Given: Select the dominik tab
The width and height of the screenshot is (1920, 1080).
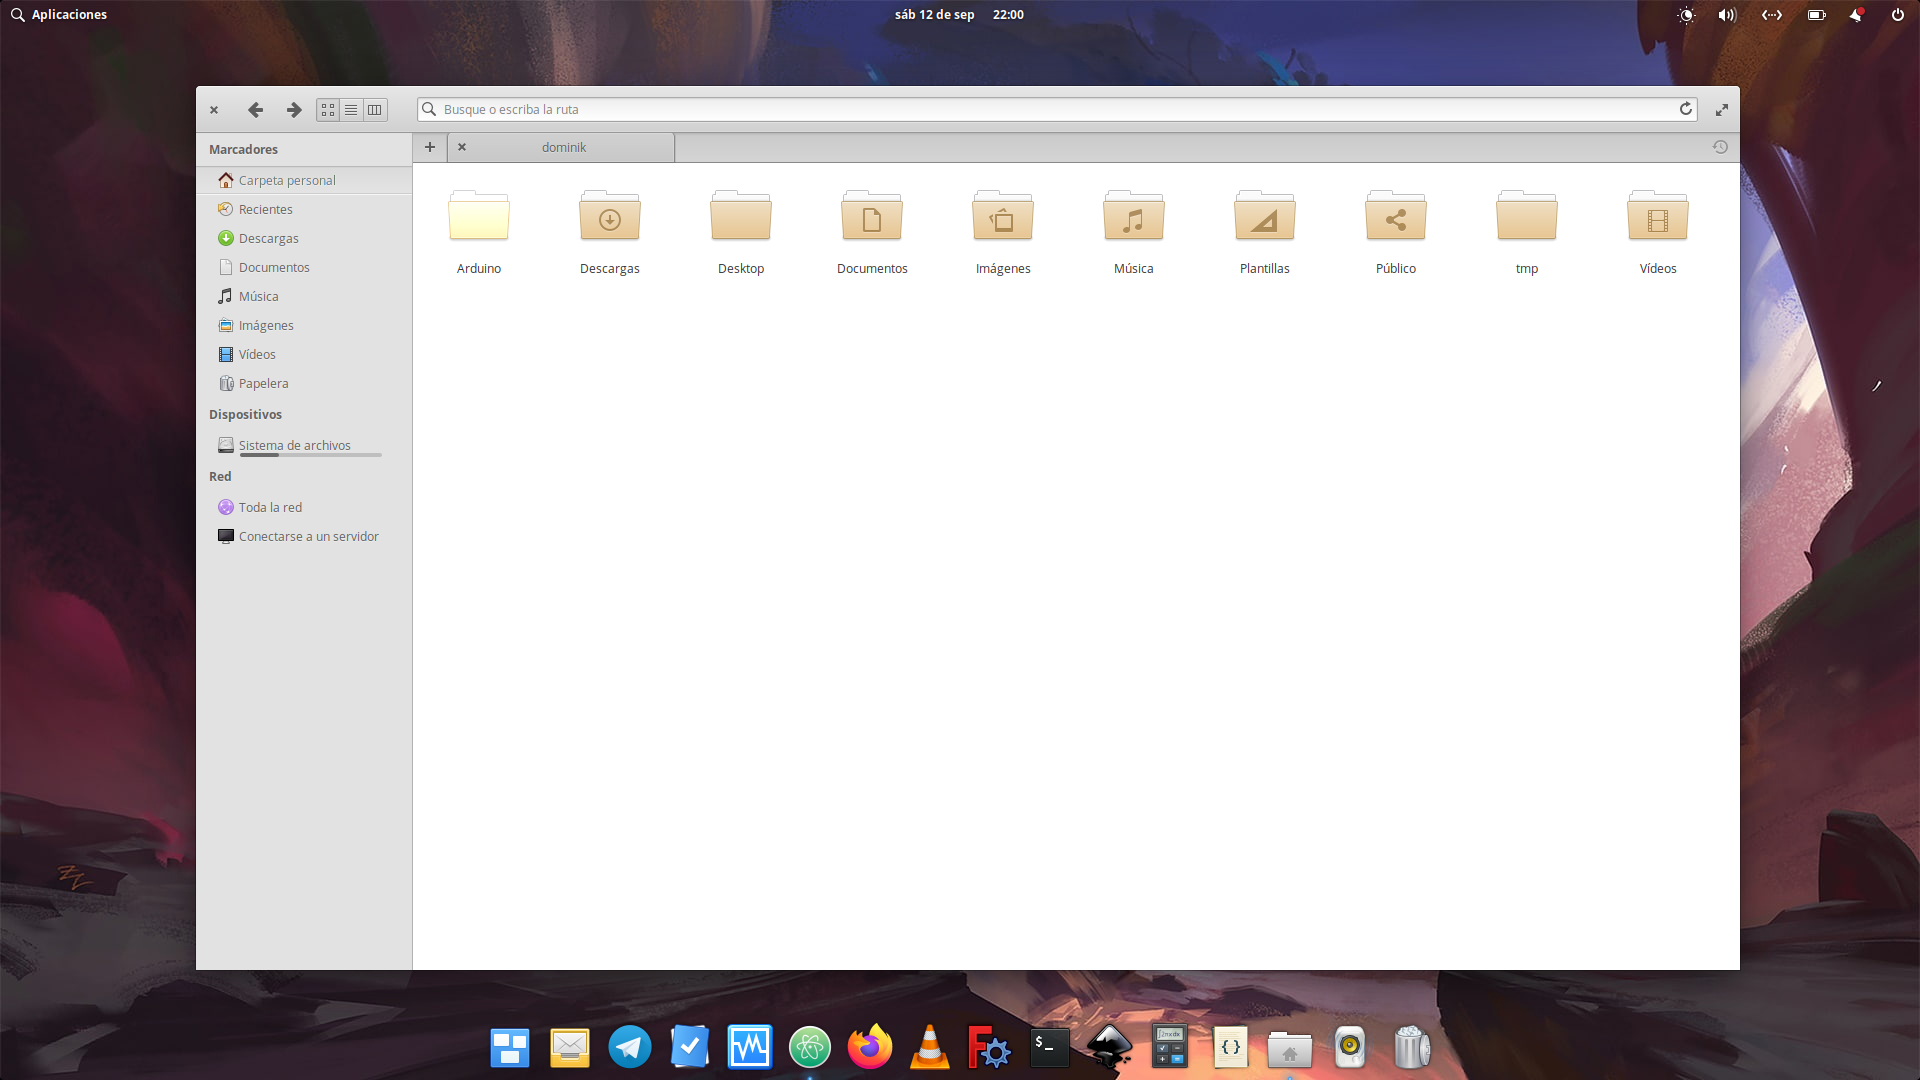Looking at the screenshot, I should pyautogui.click(x=564, y=147).
